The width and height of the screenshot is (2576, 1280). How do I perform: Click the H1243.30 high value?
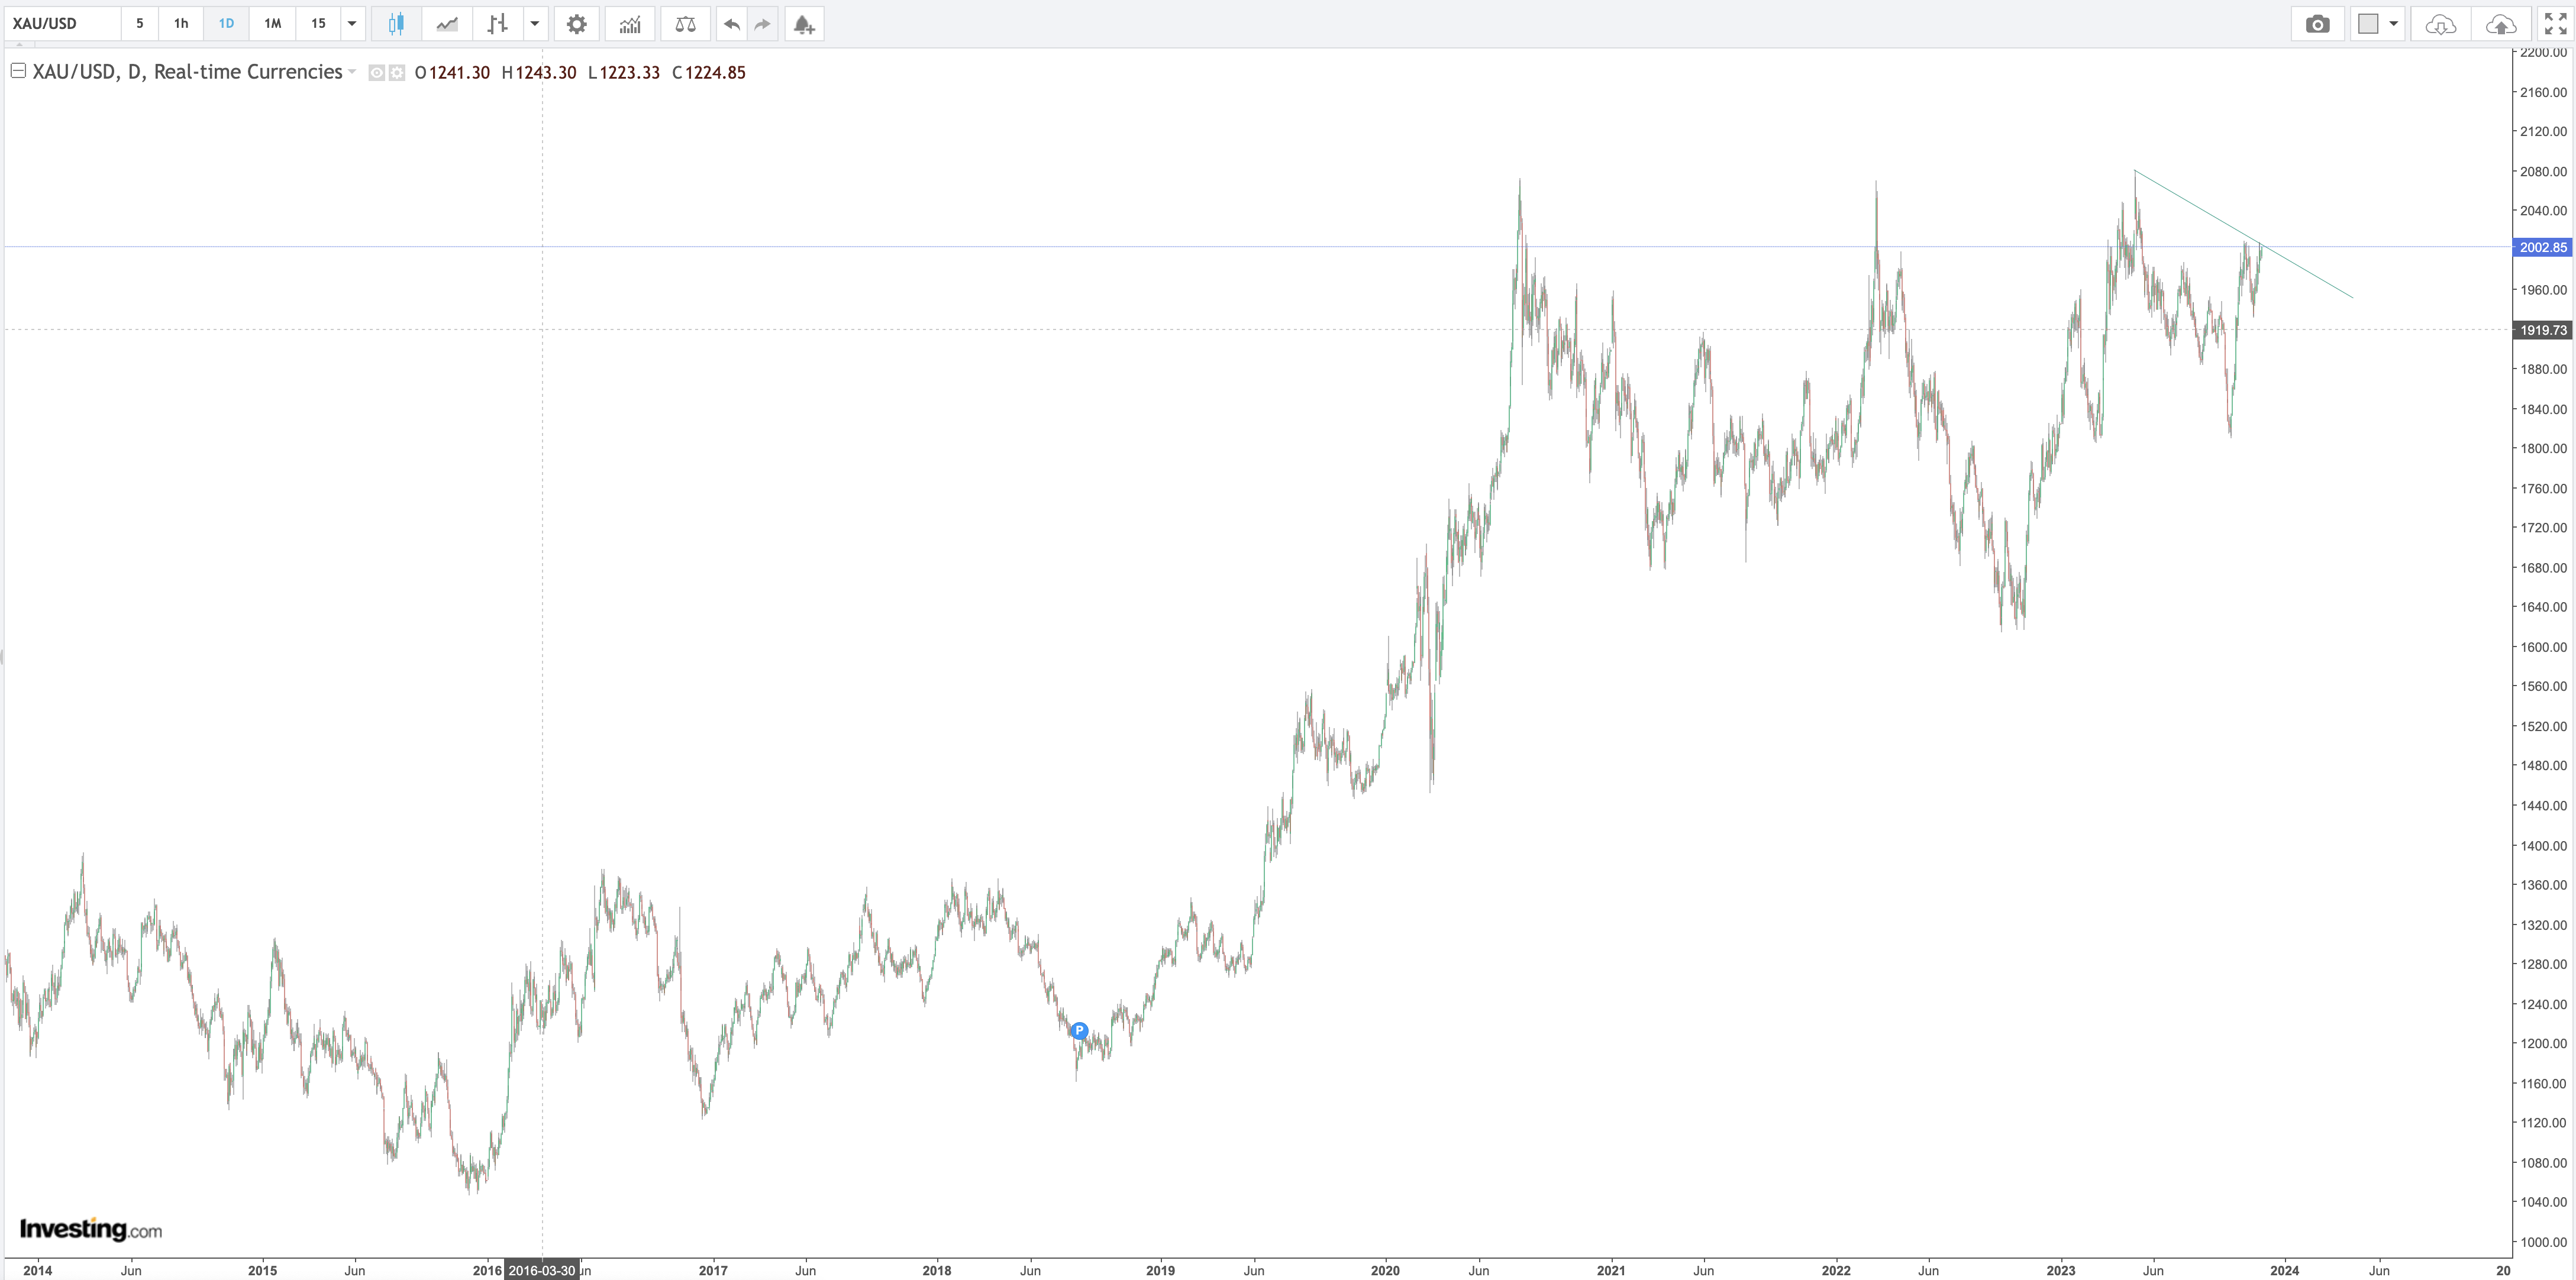(539, 72)
